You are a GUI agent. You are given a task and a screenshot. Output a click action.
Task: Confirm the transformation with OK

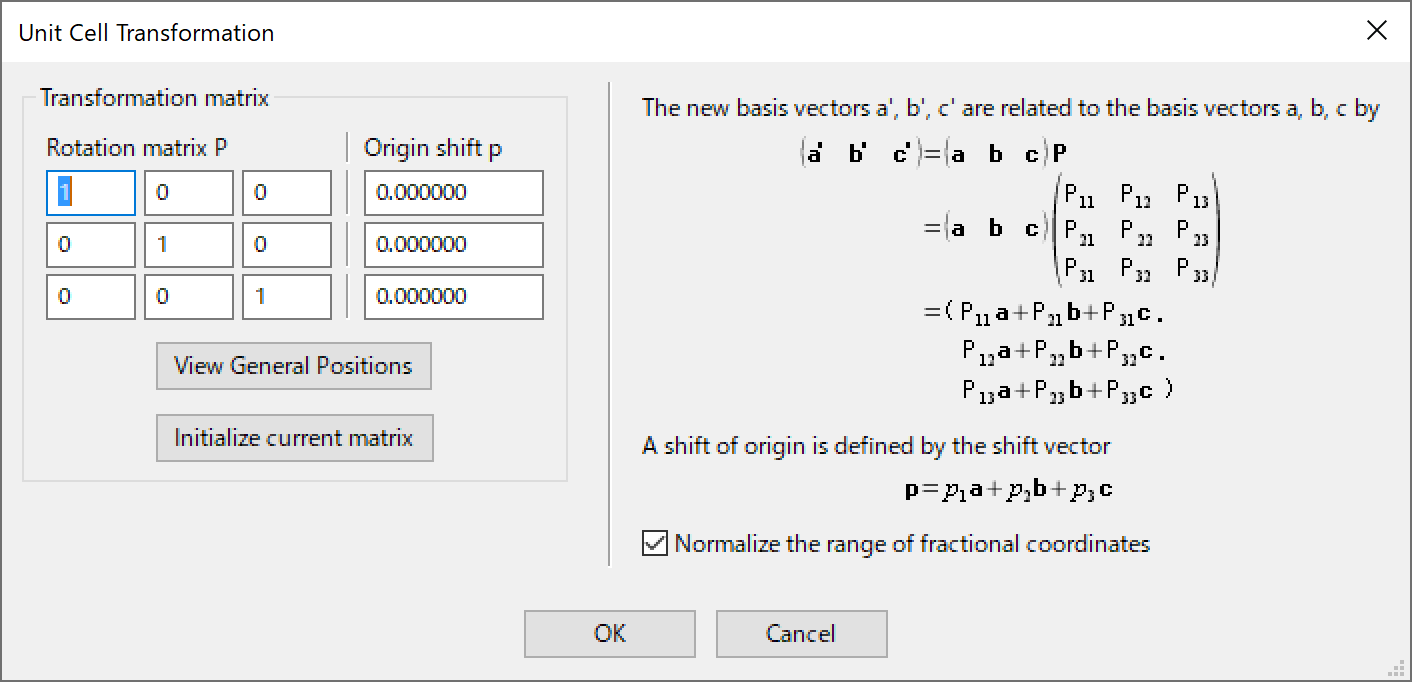(609, 634)
